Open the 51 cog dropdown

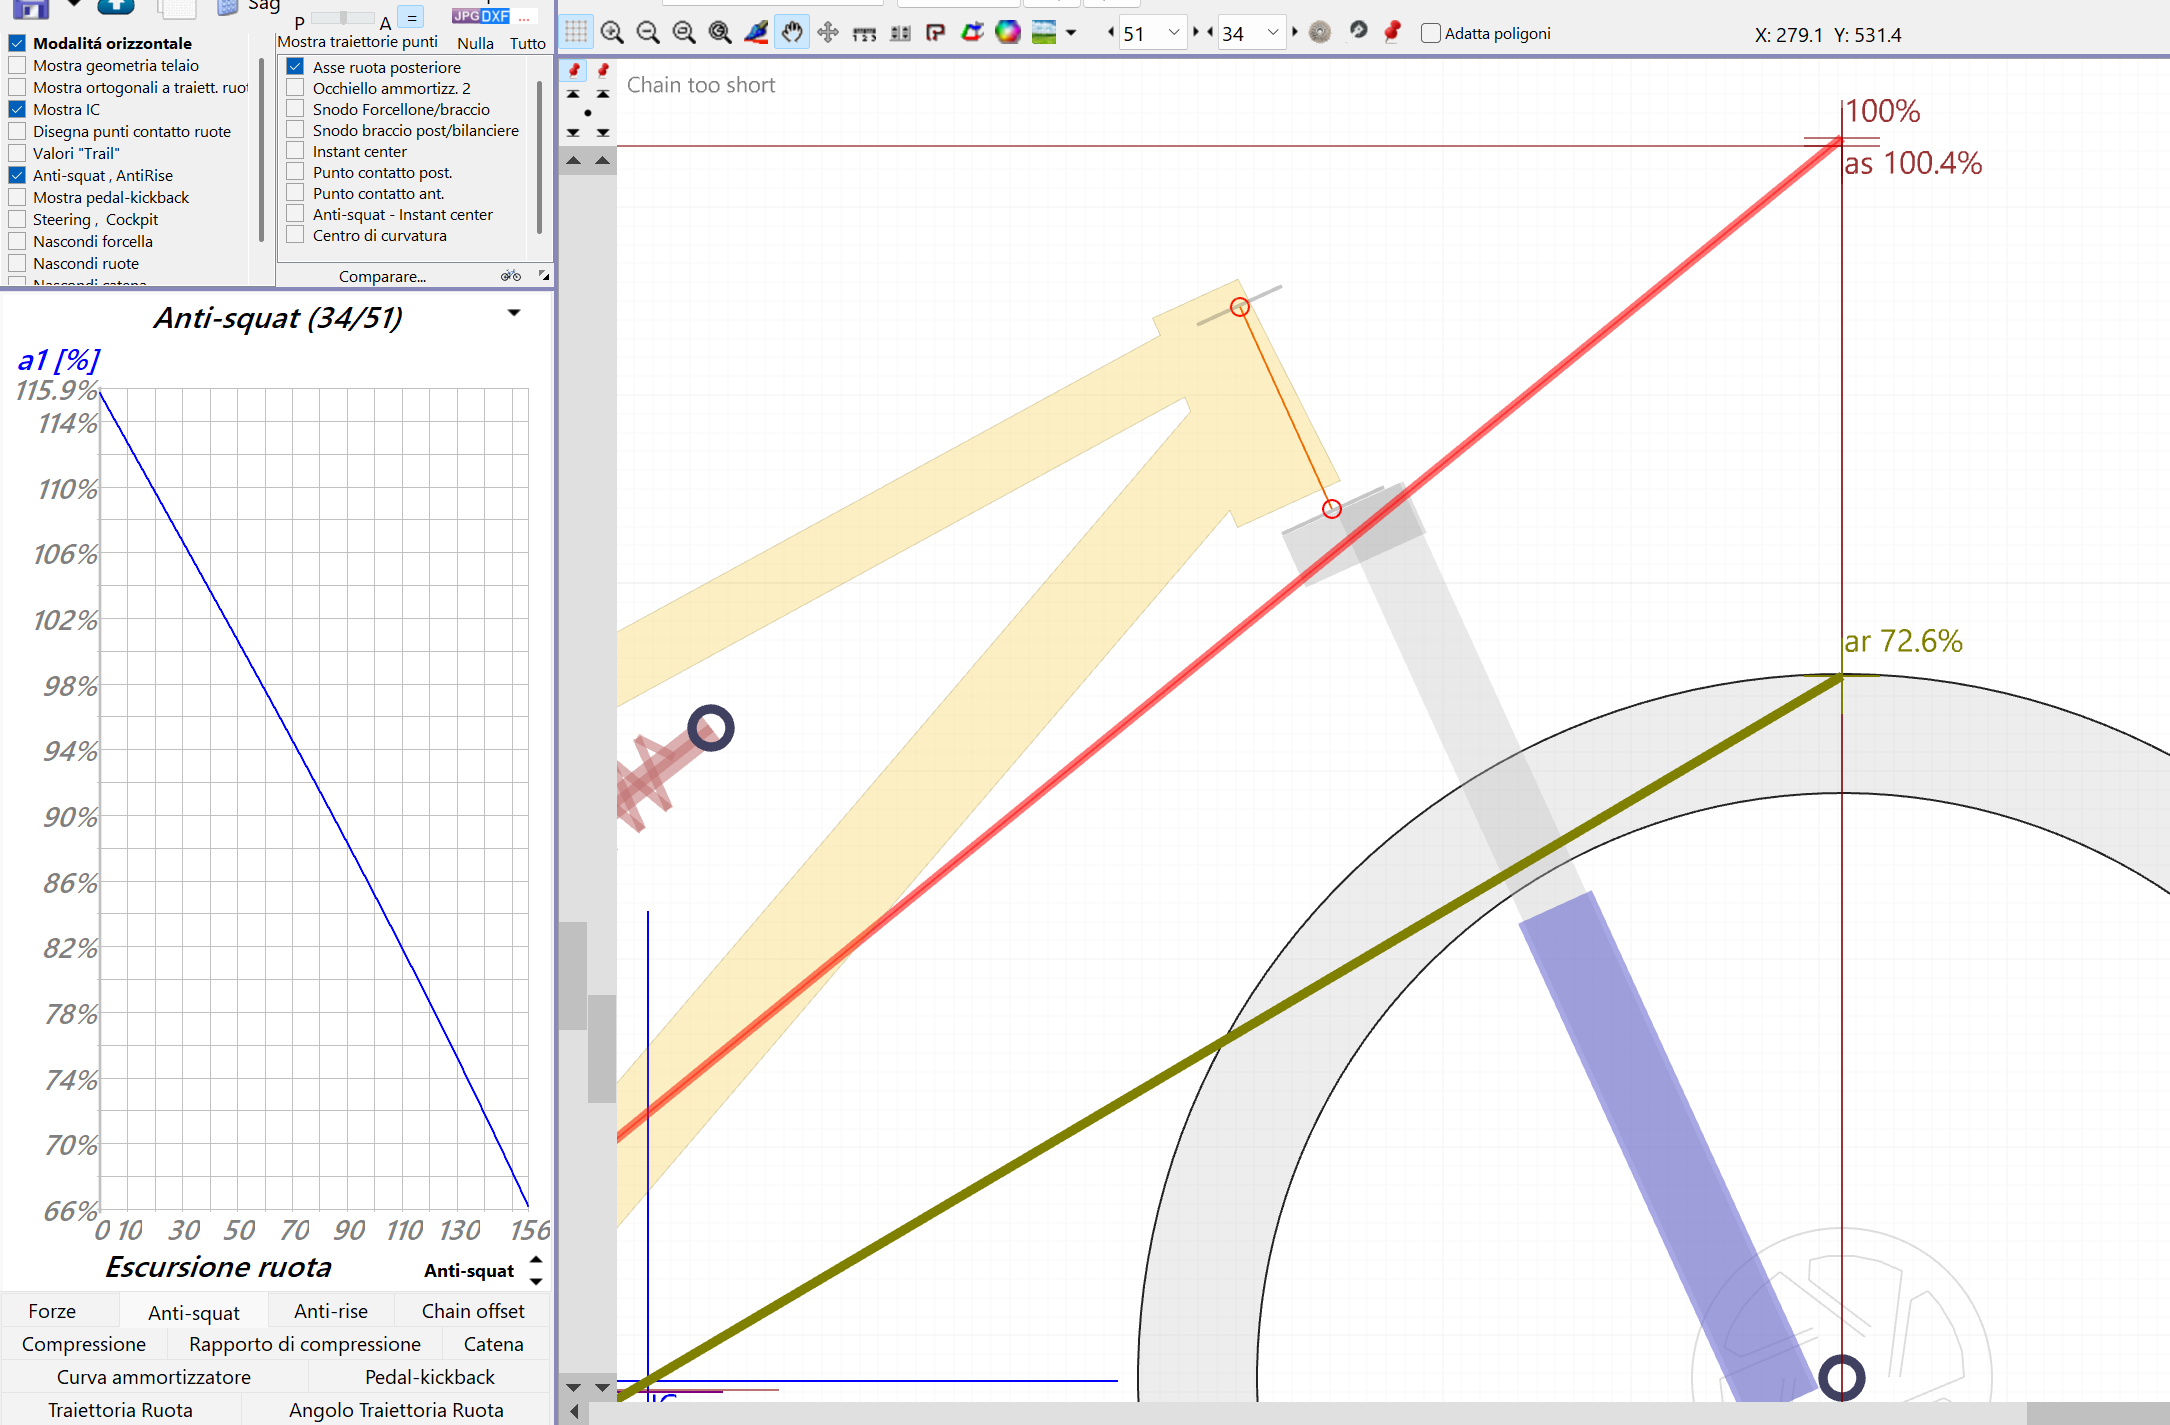point(1174,33)
